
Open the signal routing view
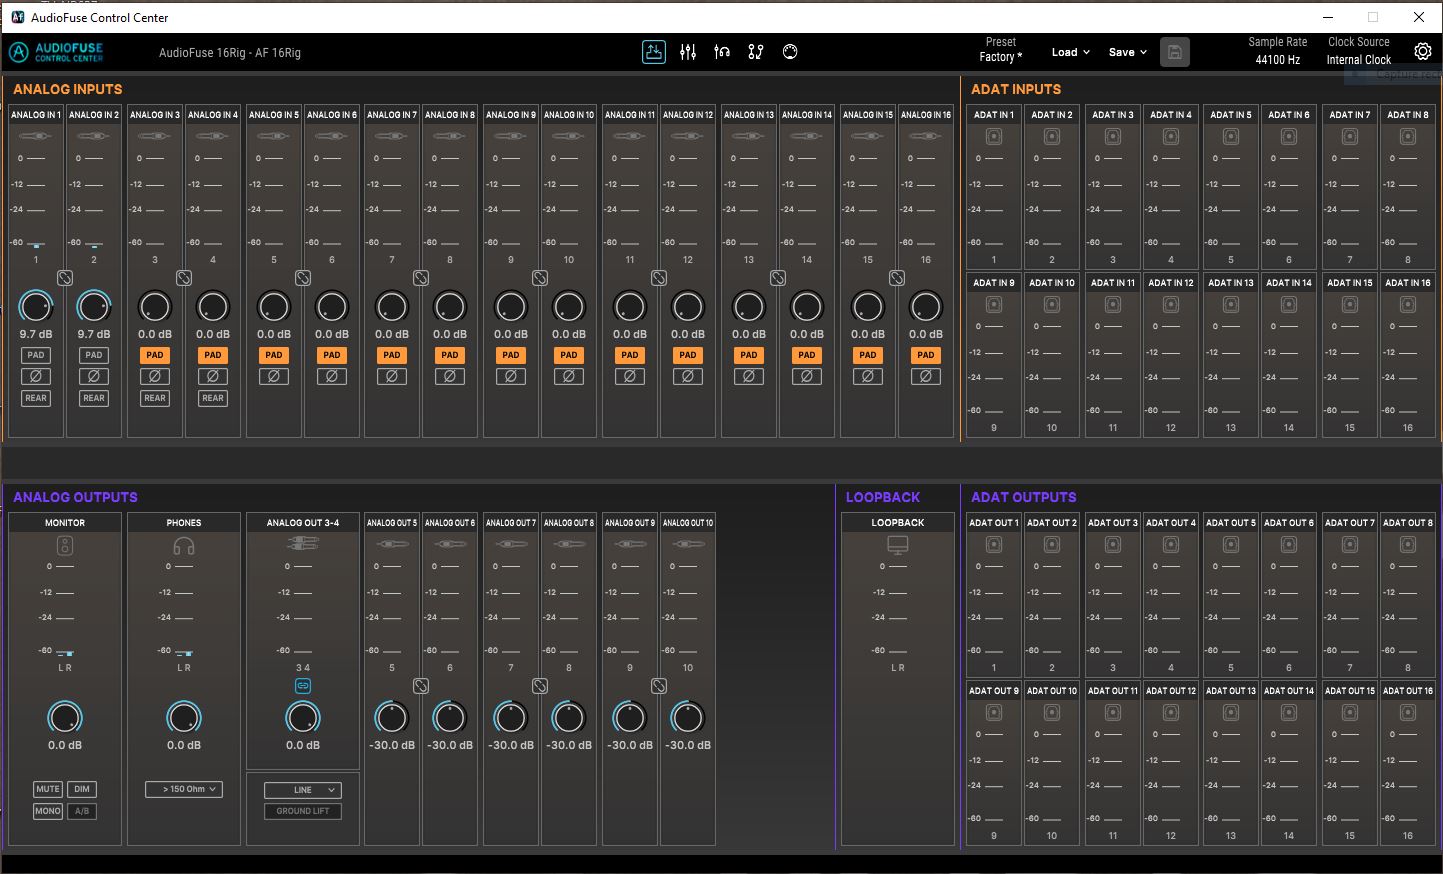tap(756, 51)
